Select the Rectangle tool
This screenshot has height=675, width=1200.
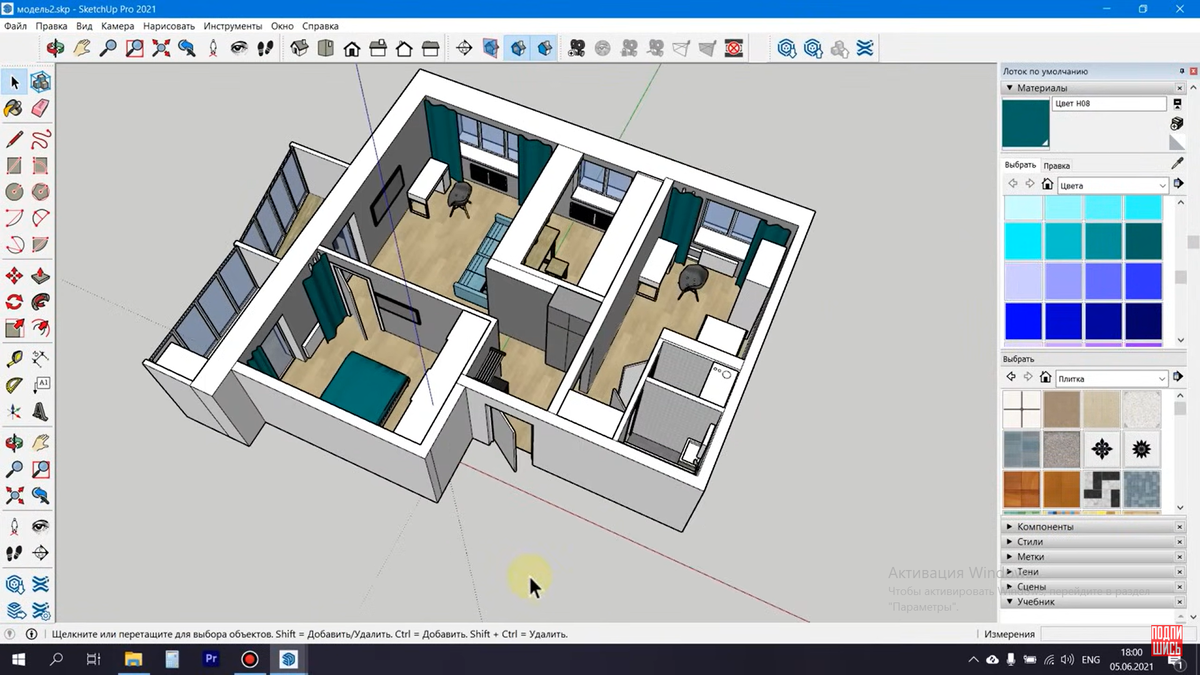tap(15, 166)
